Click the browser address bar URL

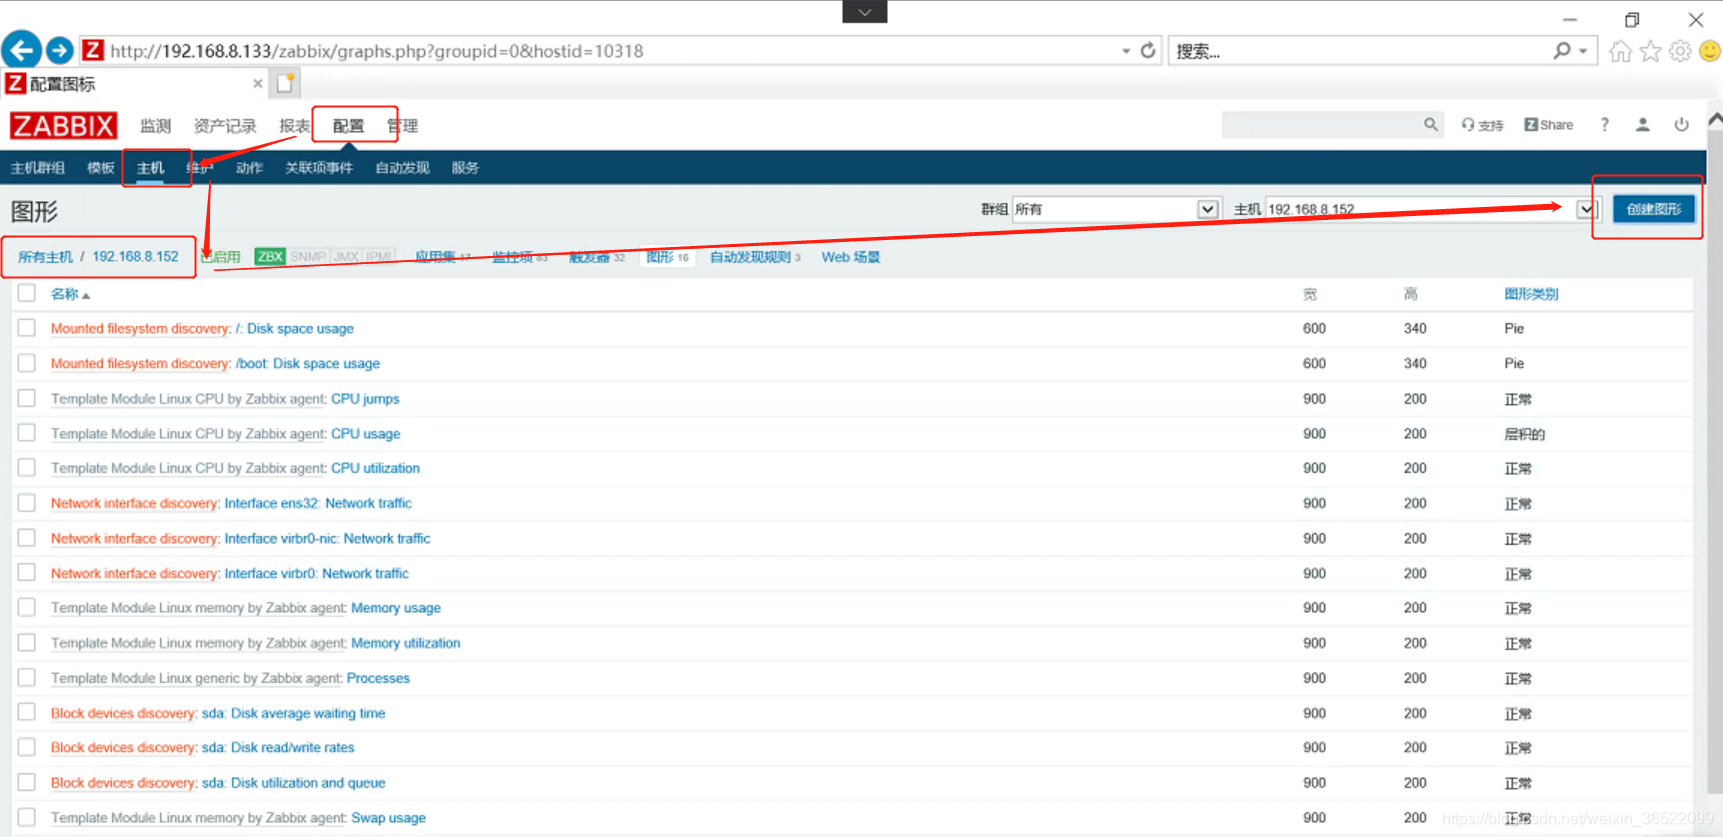pos(377,51)
